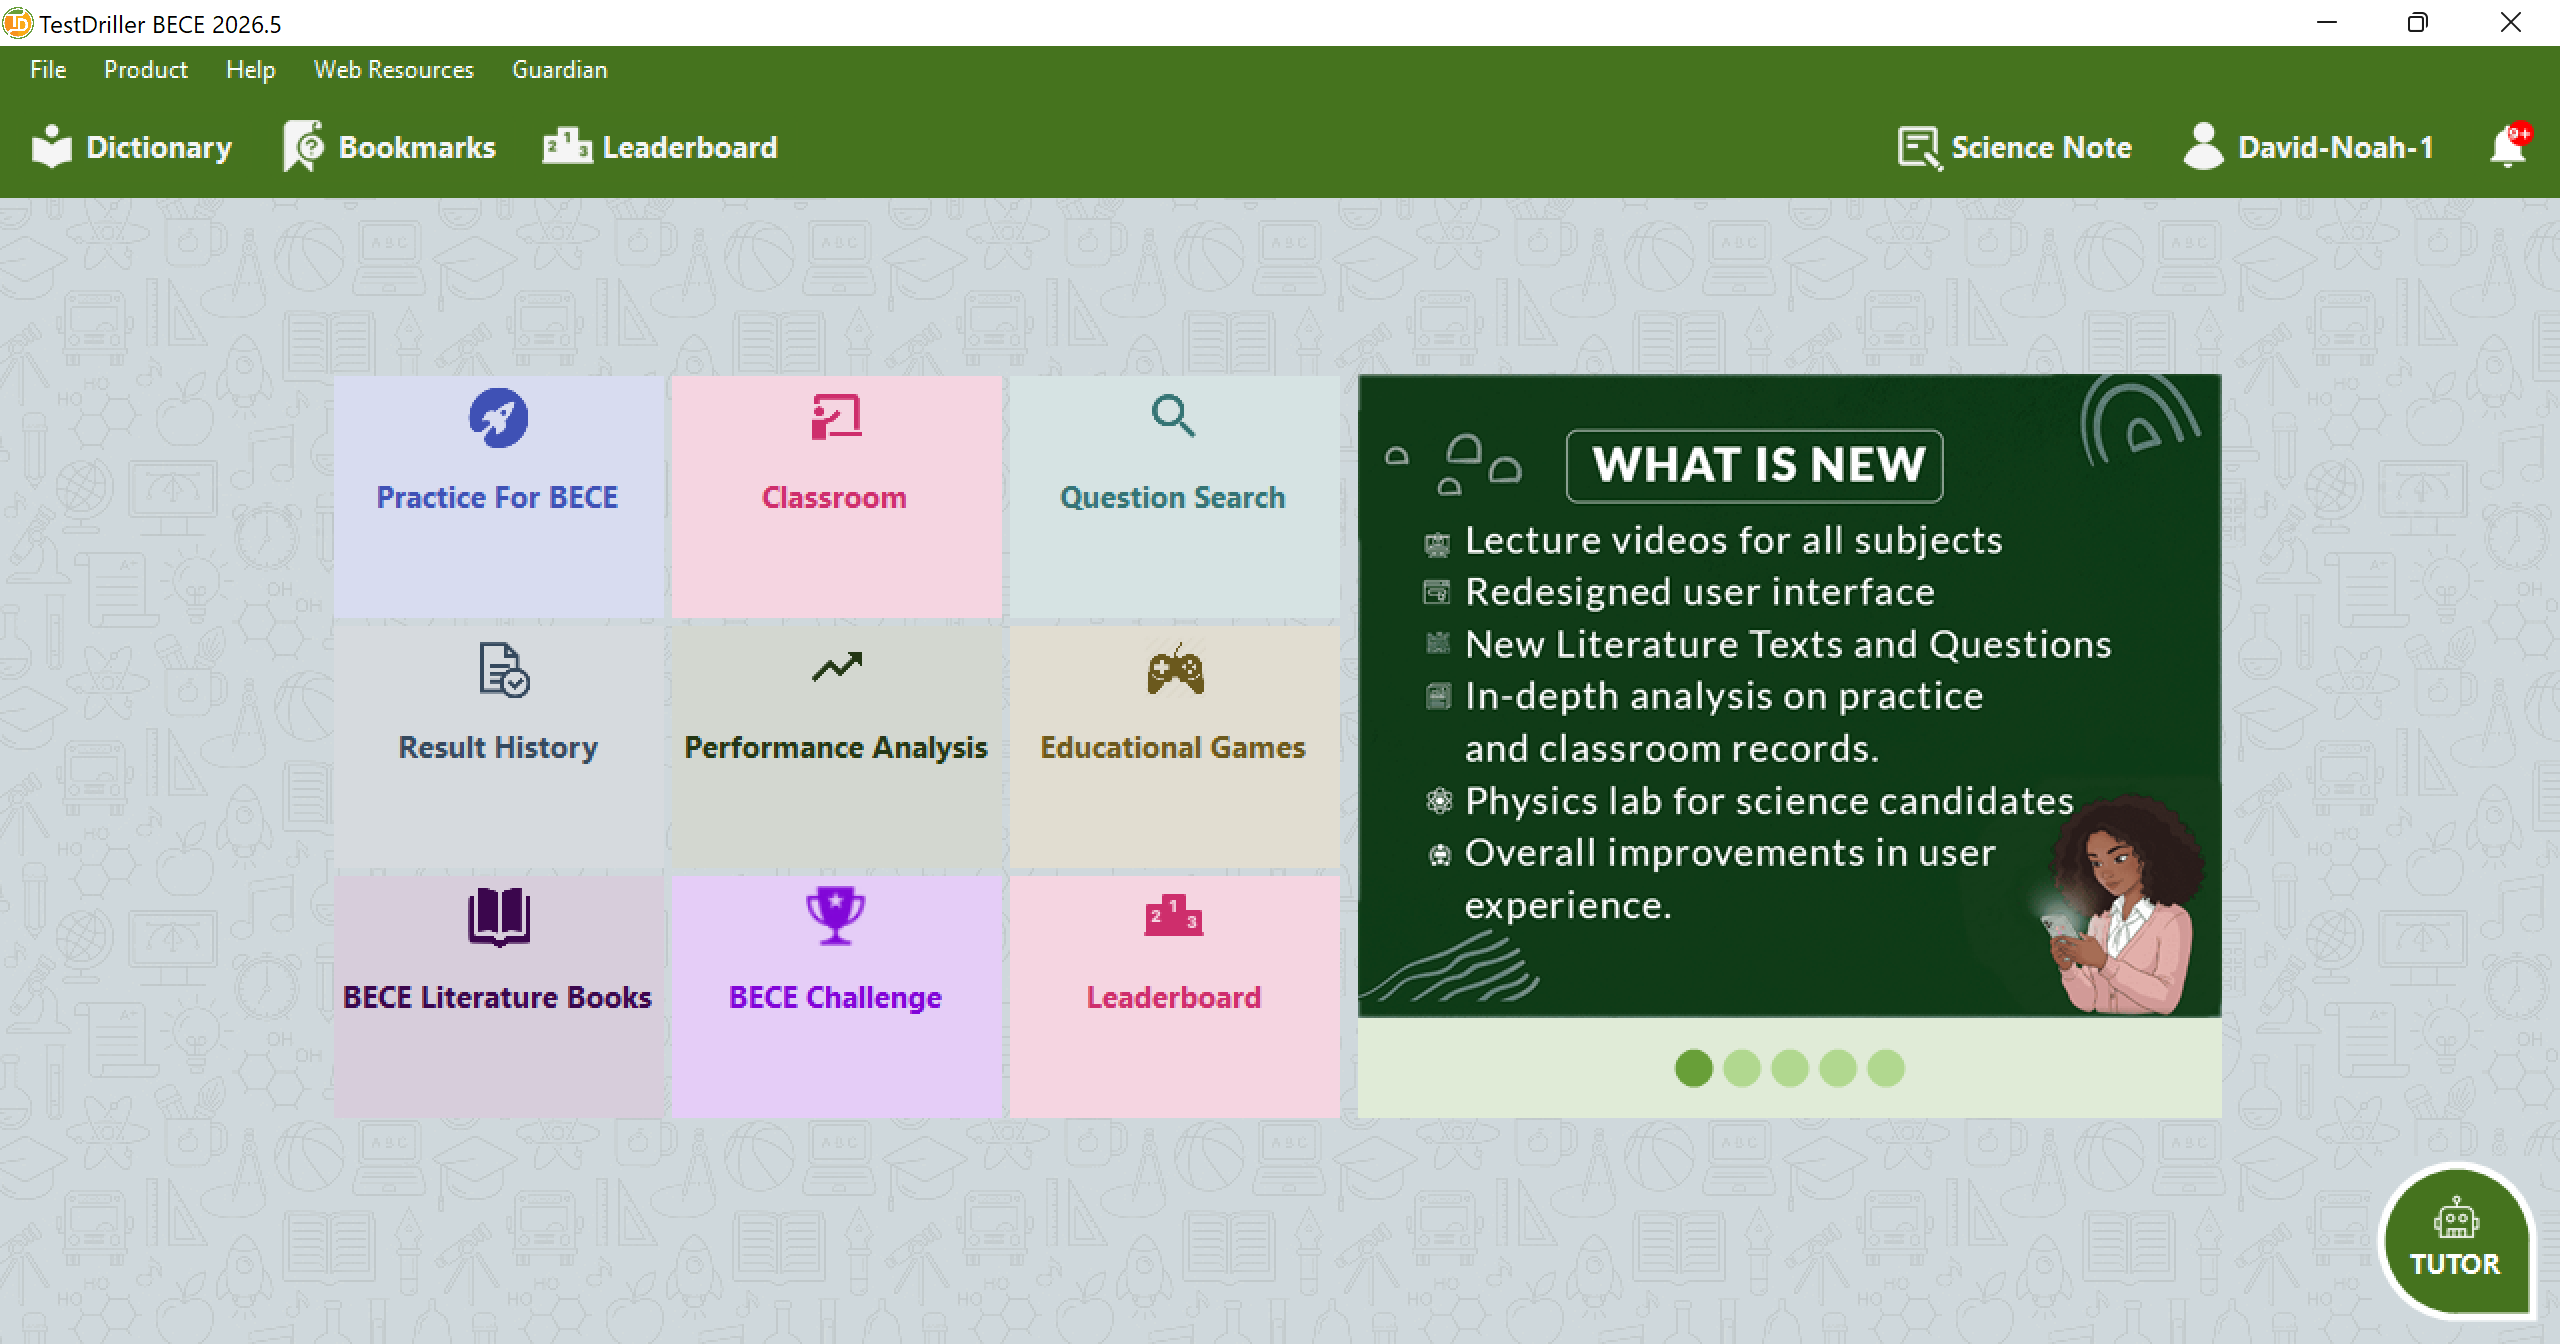2560x1344 pixels.
Task: Open BECE Literature Books label
Action: (497, 997)
